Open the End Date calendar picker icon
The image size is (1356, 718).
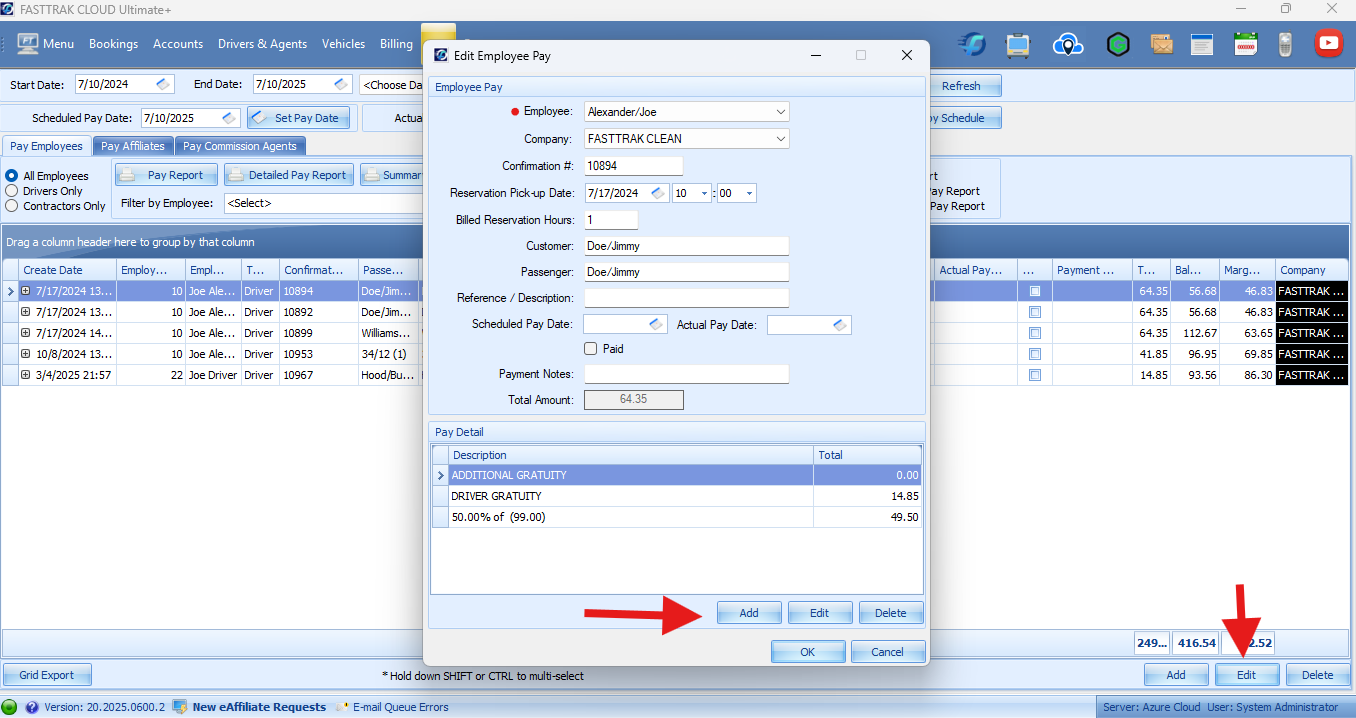pyautogui.click(x=341, y=85)
